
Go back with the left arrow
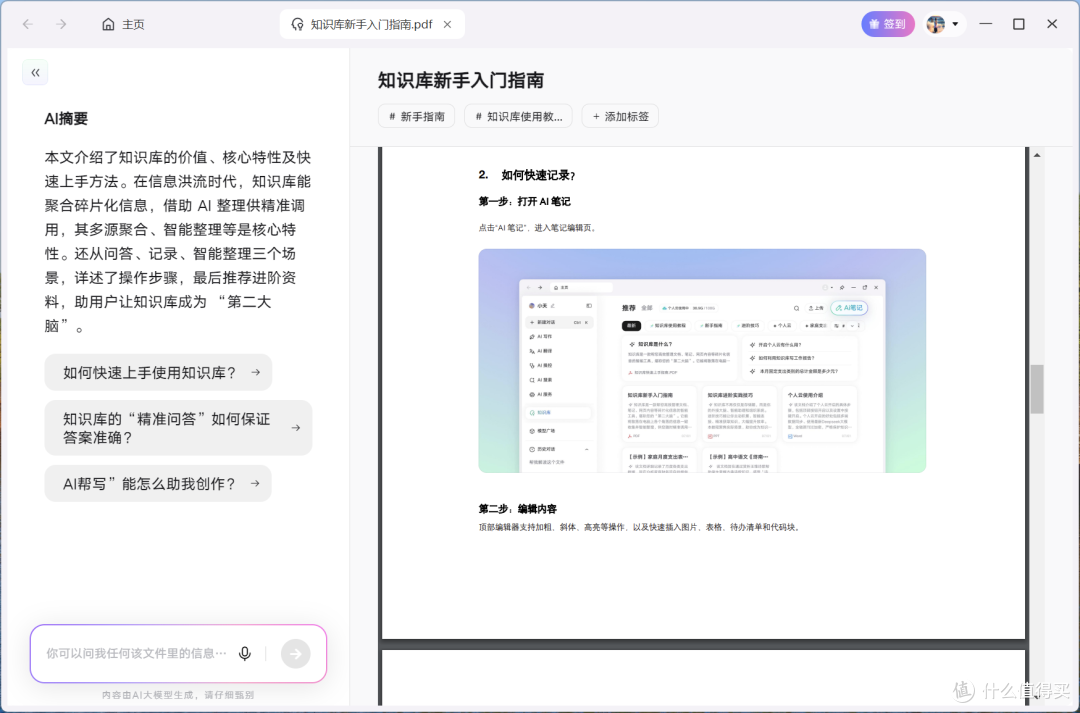pos(28,24)
